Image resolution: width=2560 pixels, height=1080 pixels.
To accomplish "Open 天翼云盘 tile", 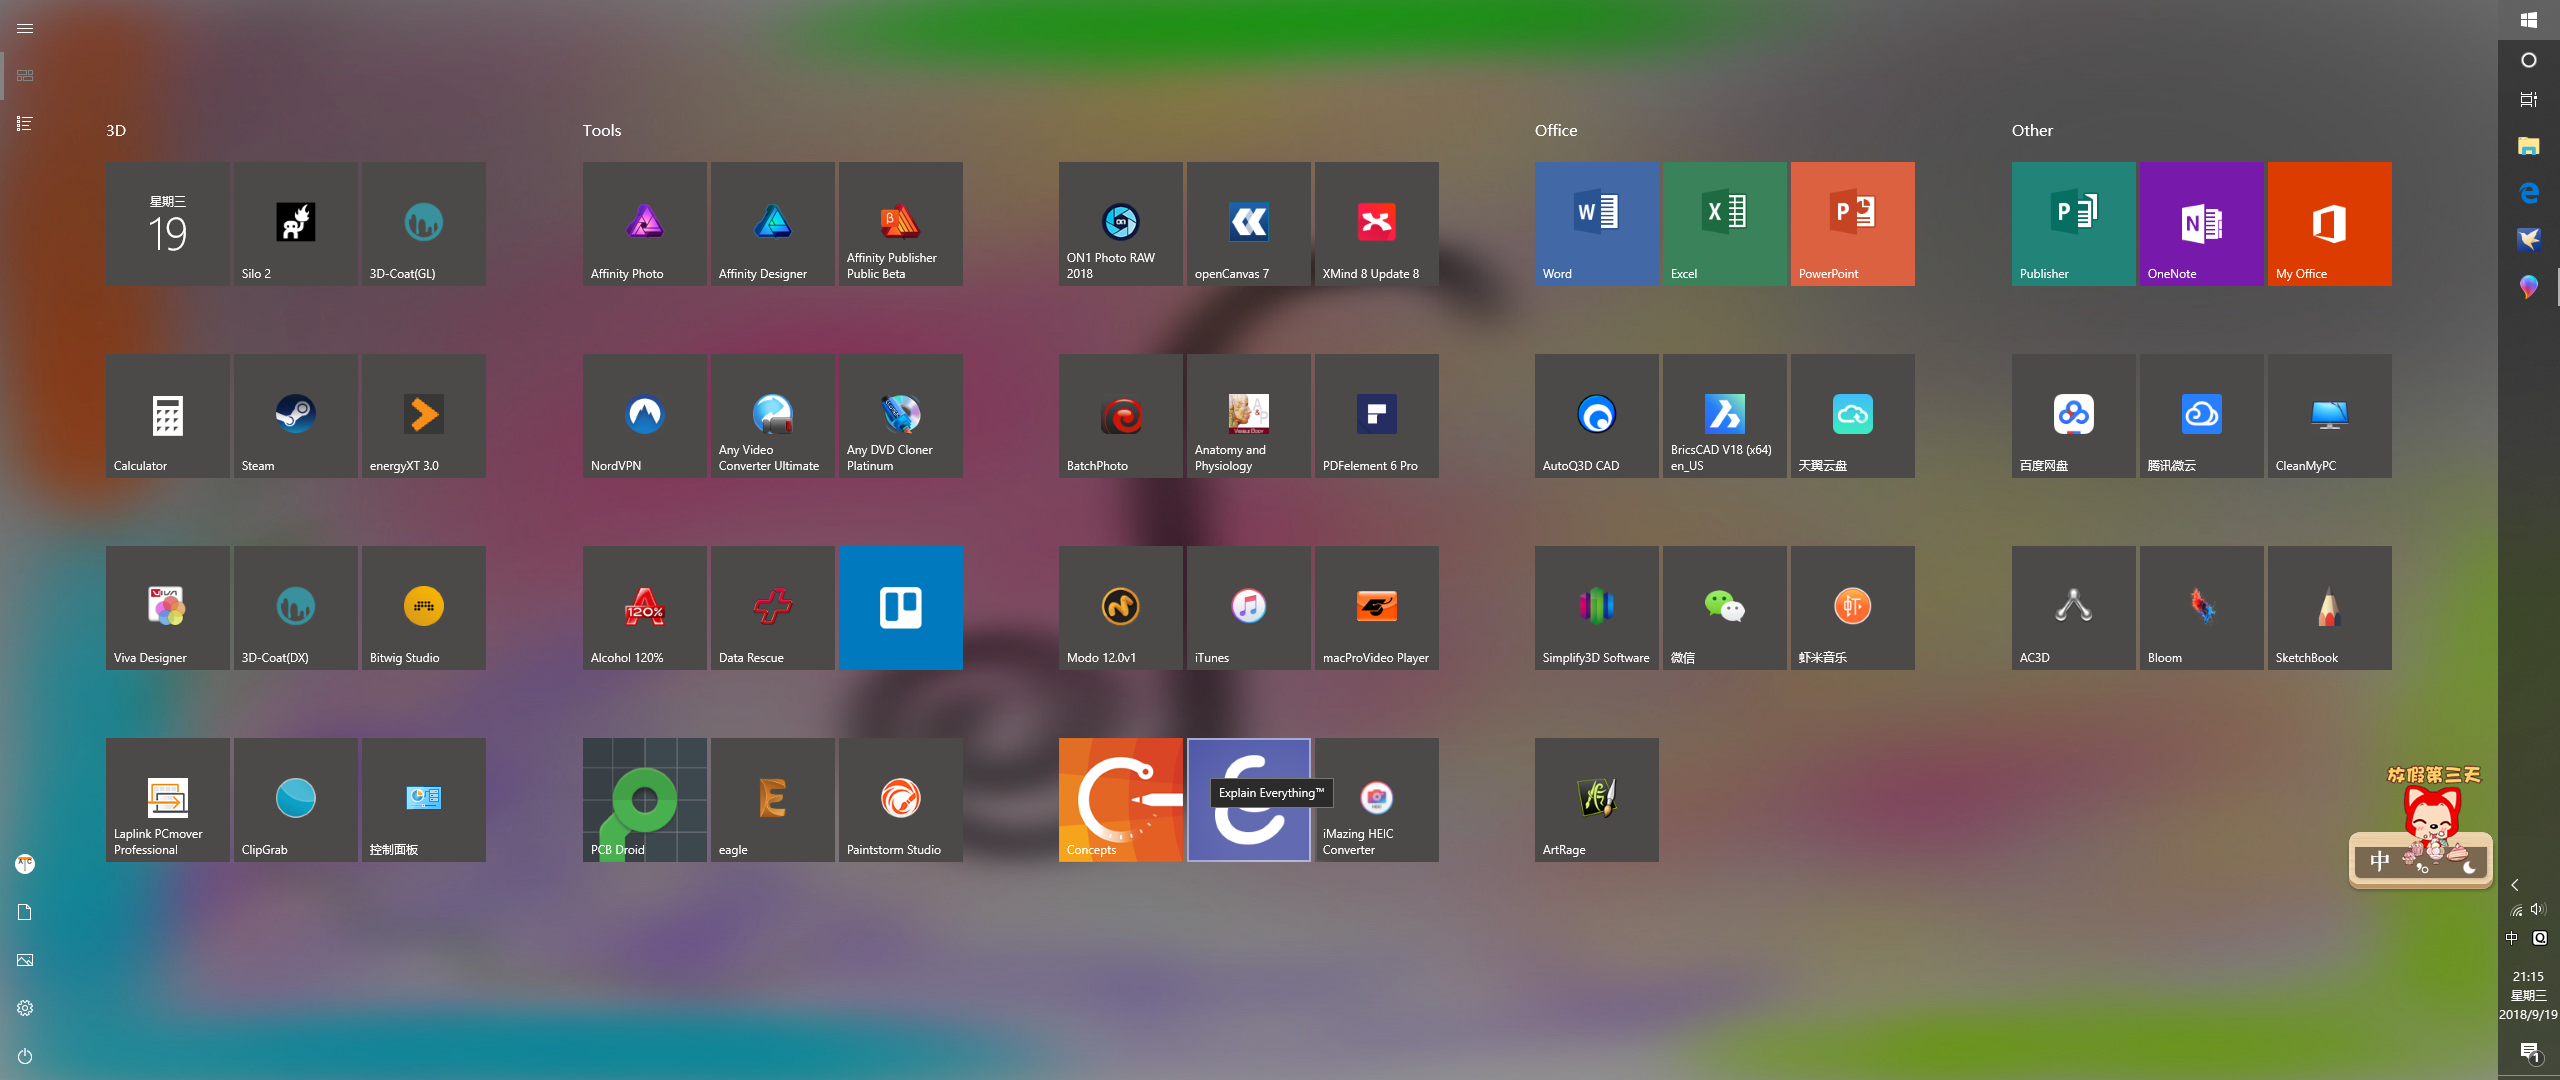I will tap(1853, 416).
